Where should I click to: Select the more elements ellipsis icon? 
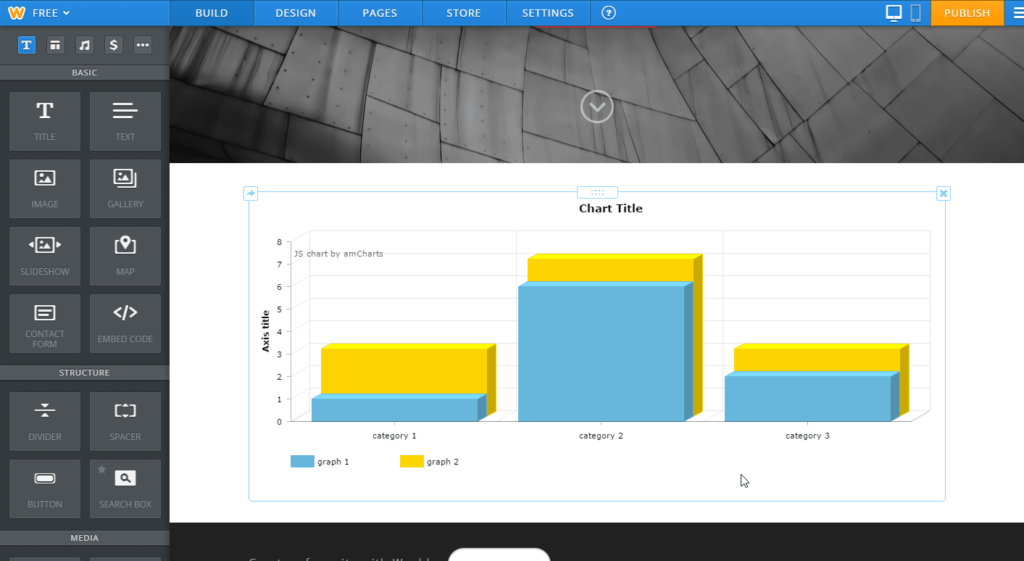click(142, 45)
